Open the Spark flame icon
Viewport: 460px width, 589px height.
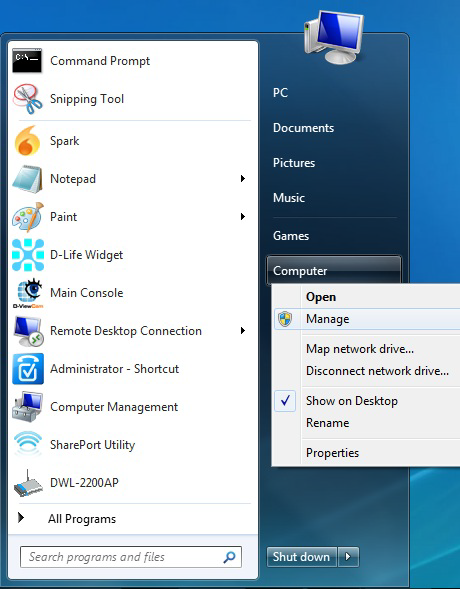click(27, 141)
